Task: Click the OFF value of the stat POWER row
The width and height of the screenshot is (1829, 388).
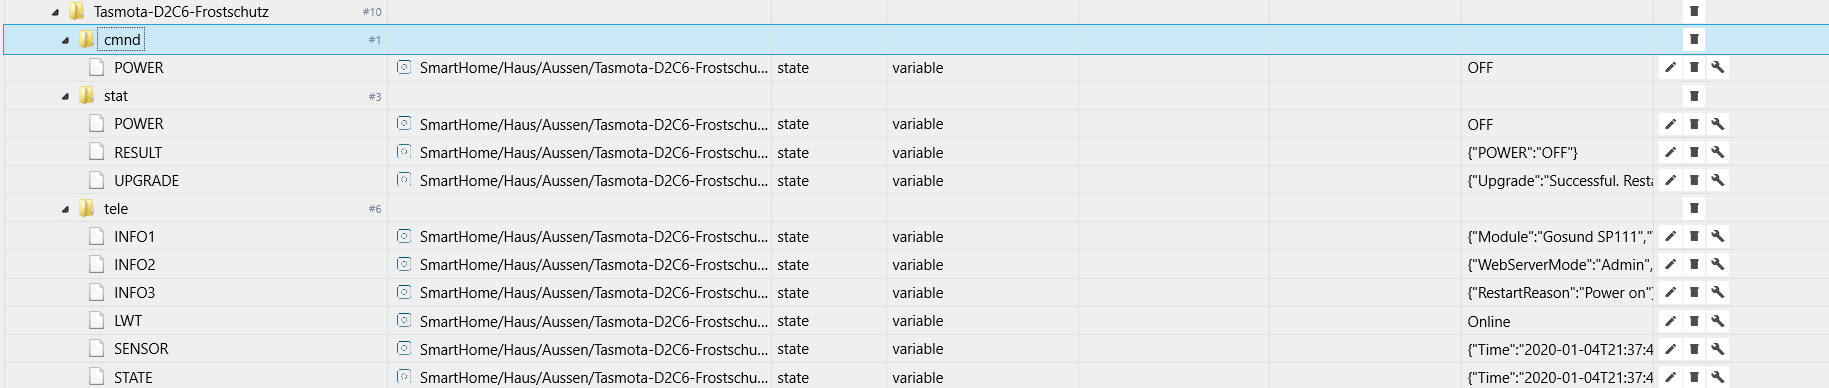Action: point(1480,124)
